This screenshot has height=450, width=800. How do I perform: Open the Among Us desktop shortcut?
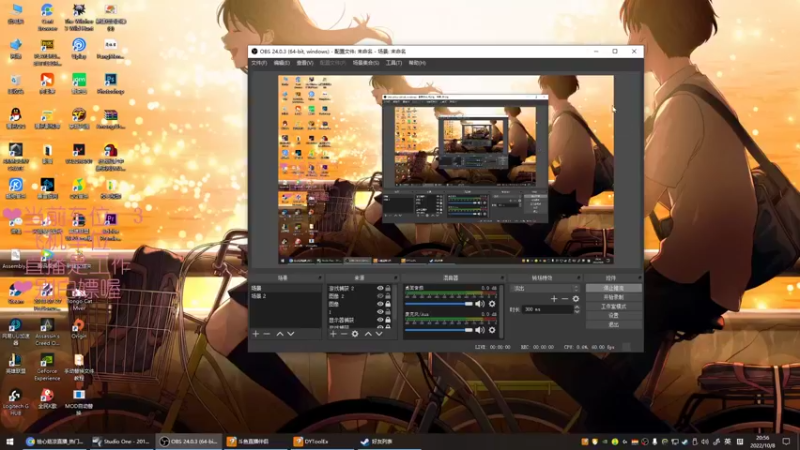click(111, 157)
